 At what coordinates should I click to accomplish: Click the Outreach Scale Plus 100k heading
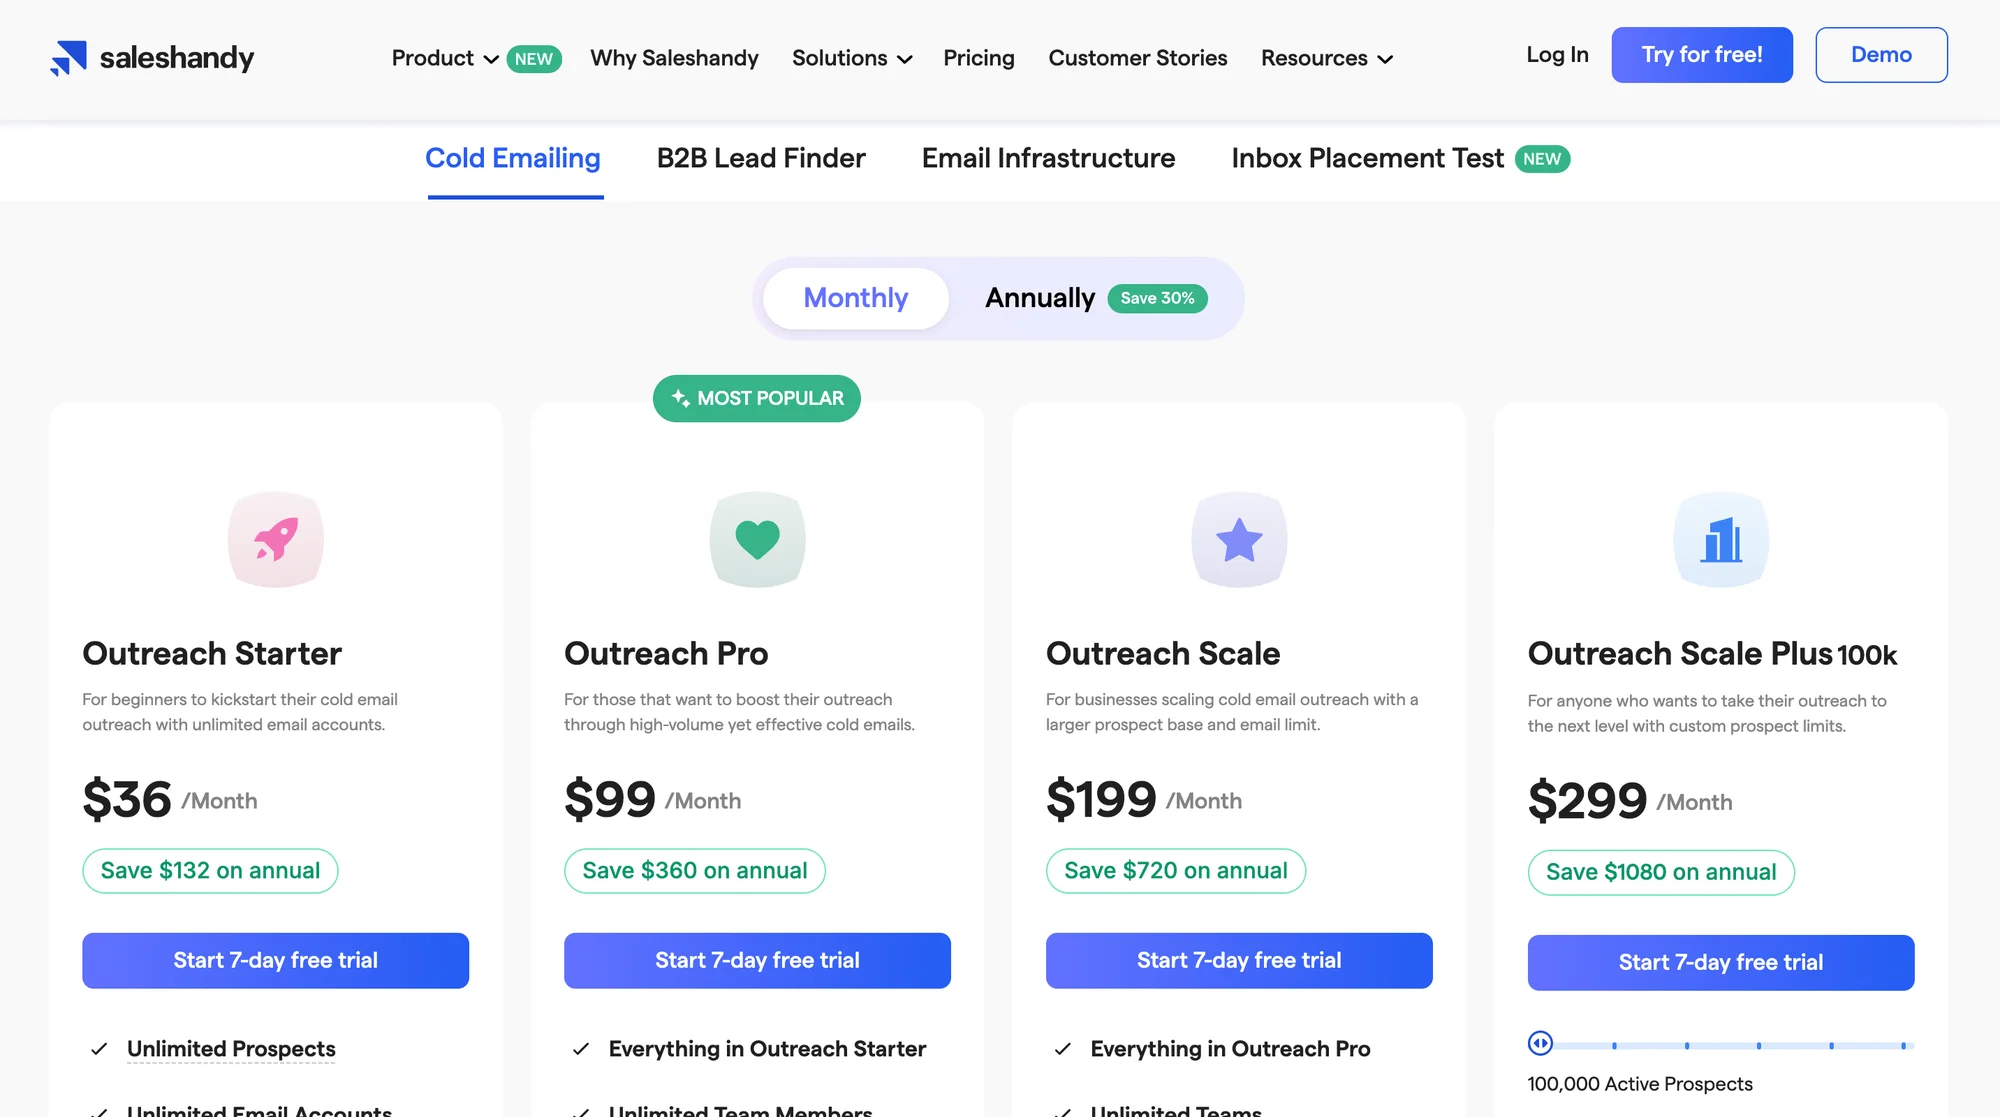pyautogui.click(x=1712, y=654)
